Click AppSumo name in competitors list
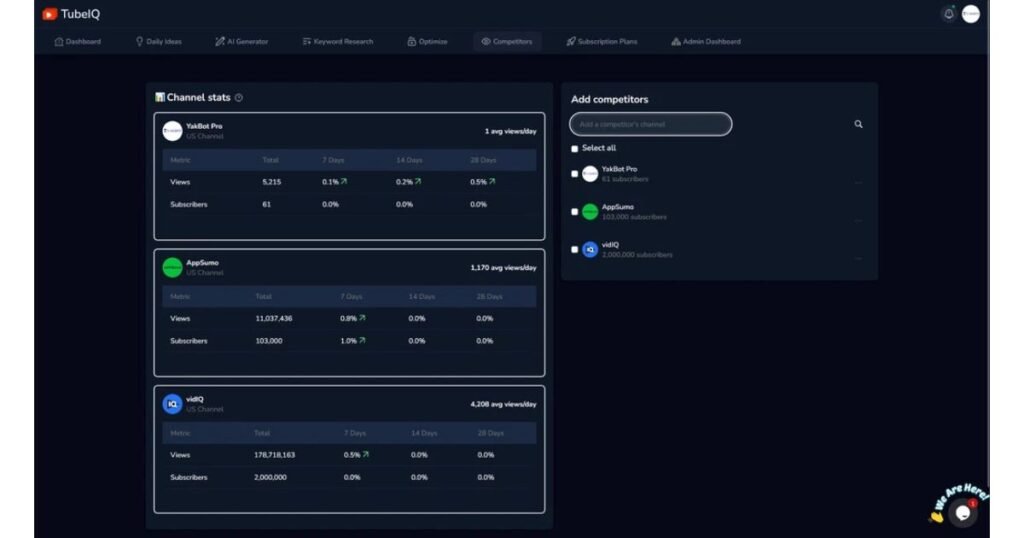 [618, 207]
